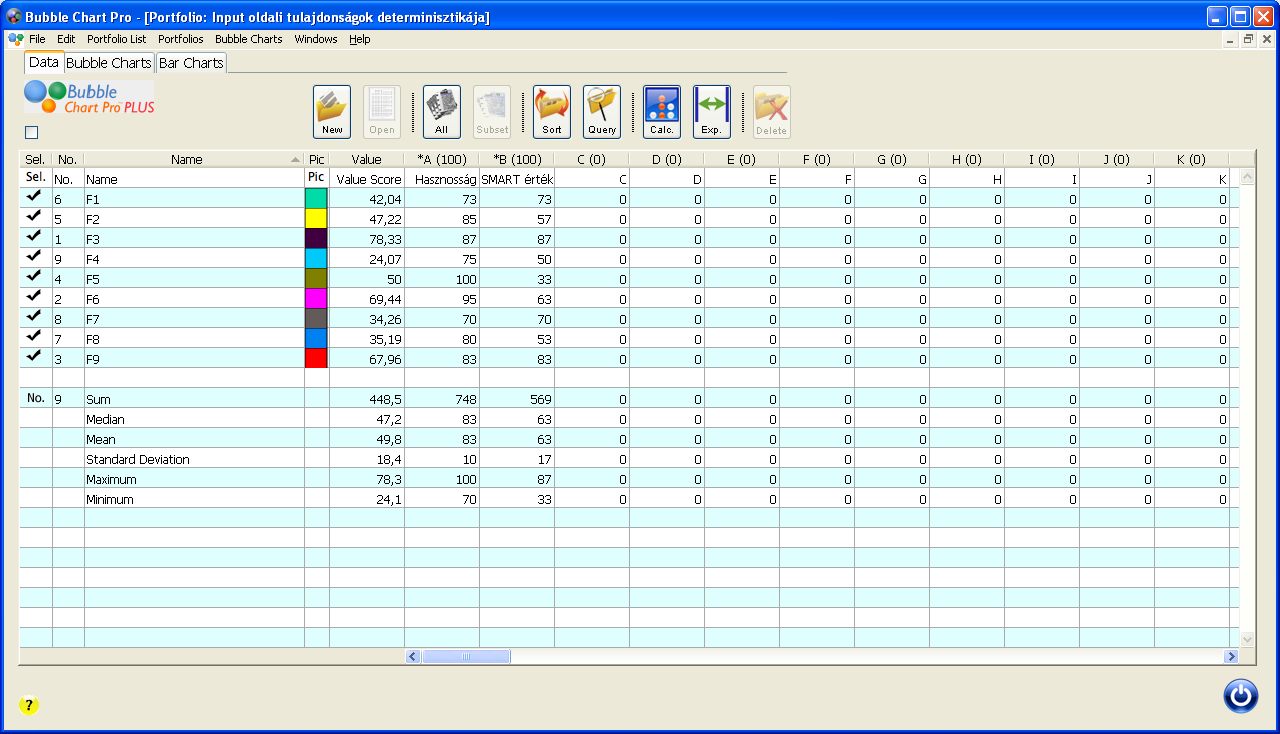This screenshot has height=734, width=1280.
Task: Click the cyan color swatch for F4
Action: pyautogui.click(x=316, y=258)
